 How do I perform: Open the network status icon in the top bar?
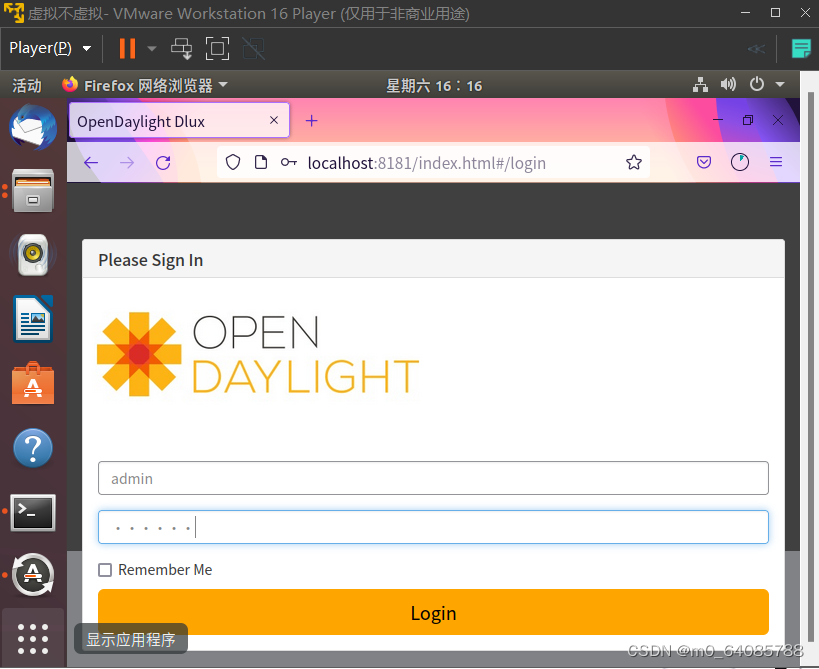tap(700, 85)
